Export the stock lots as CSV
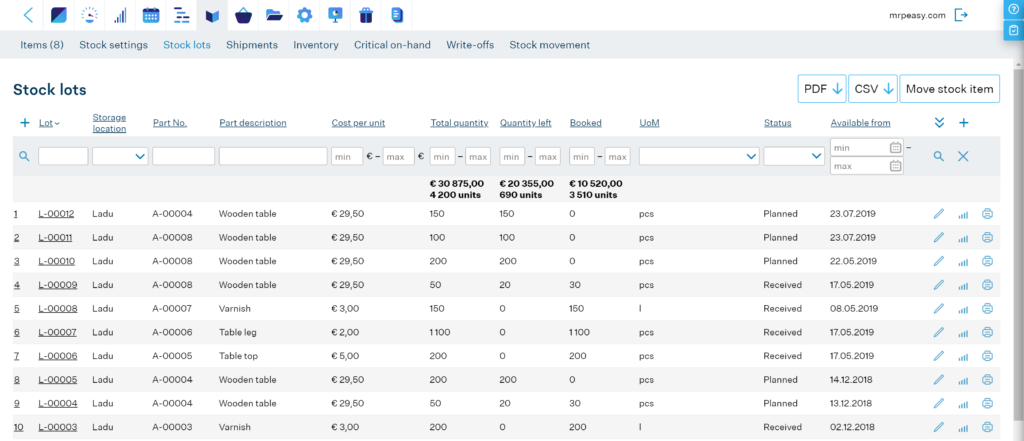The image size is (1024, 441). [x=873, y=89]
